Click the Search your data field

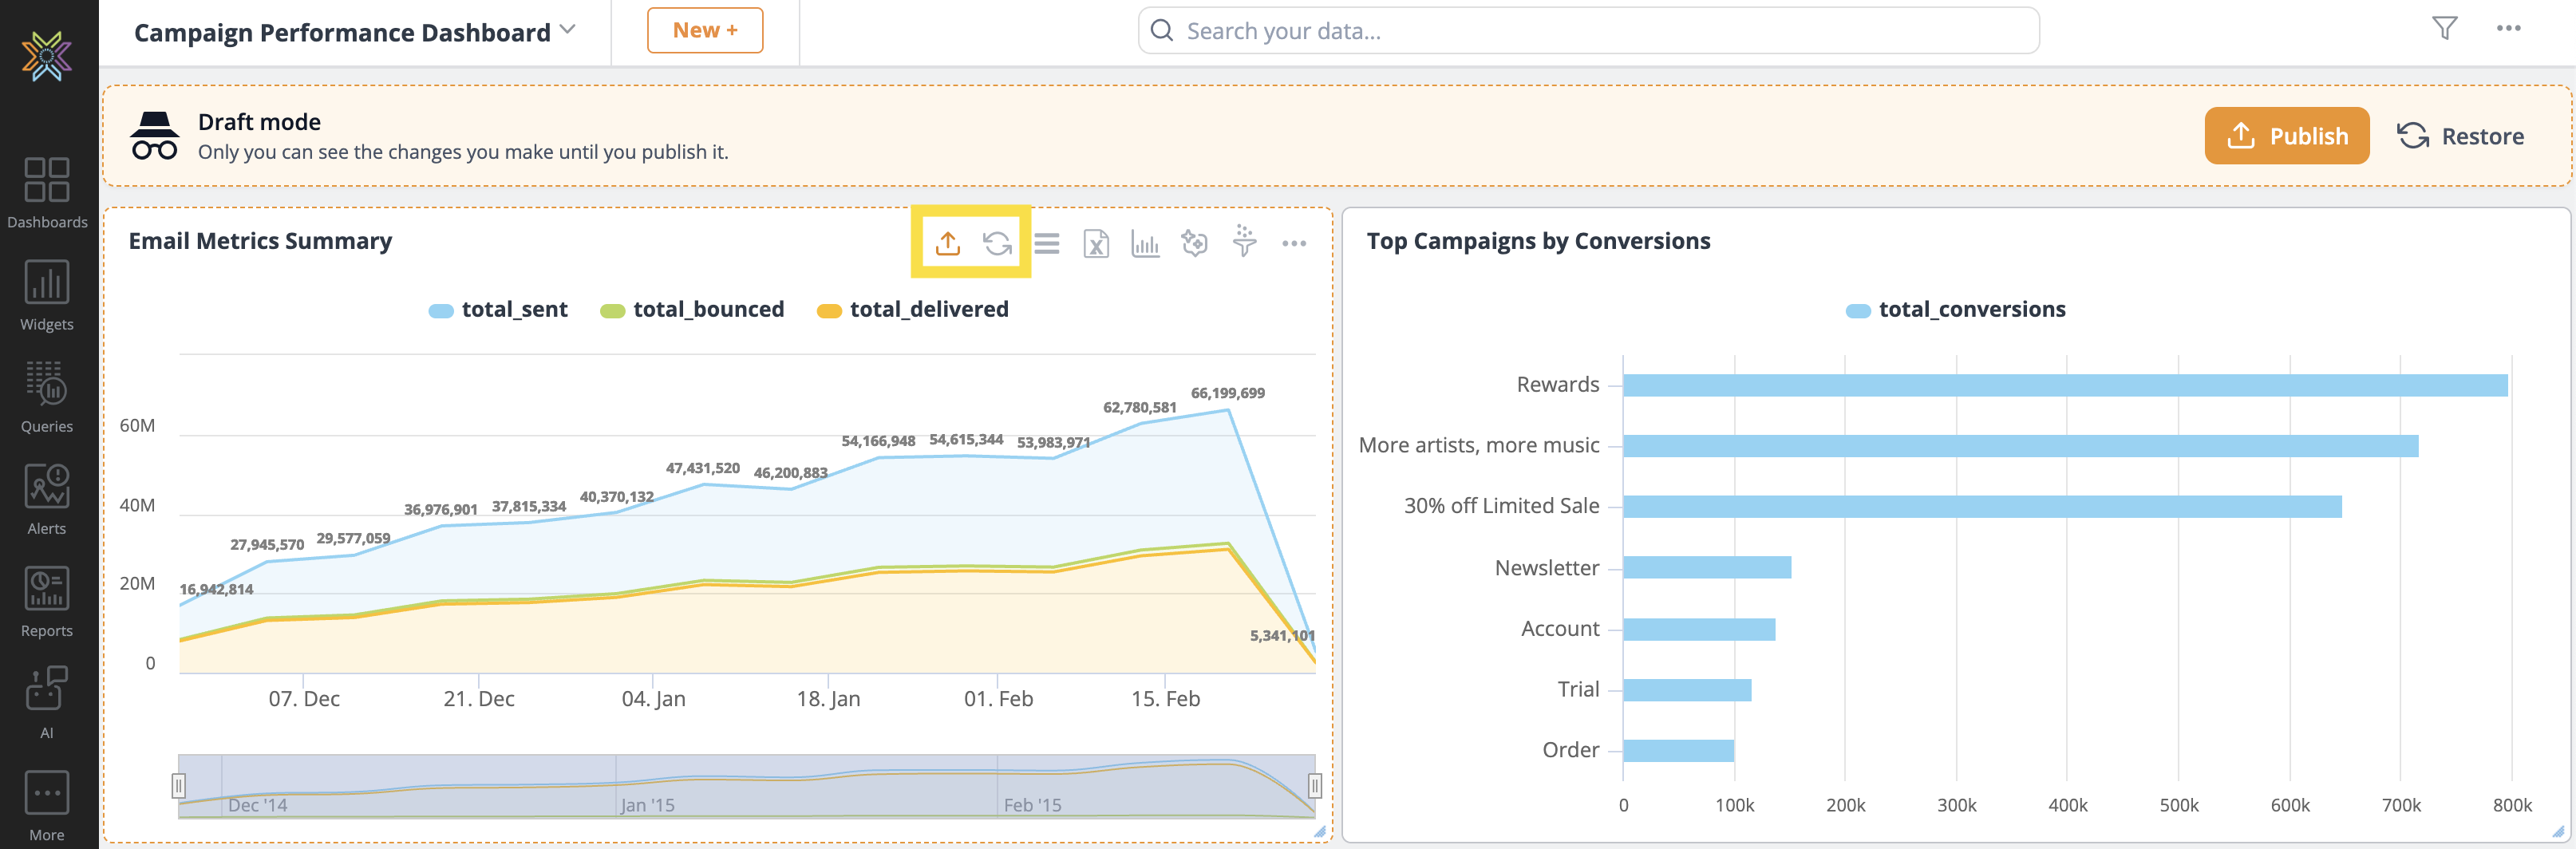point(1588,31)
